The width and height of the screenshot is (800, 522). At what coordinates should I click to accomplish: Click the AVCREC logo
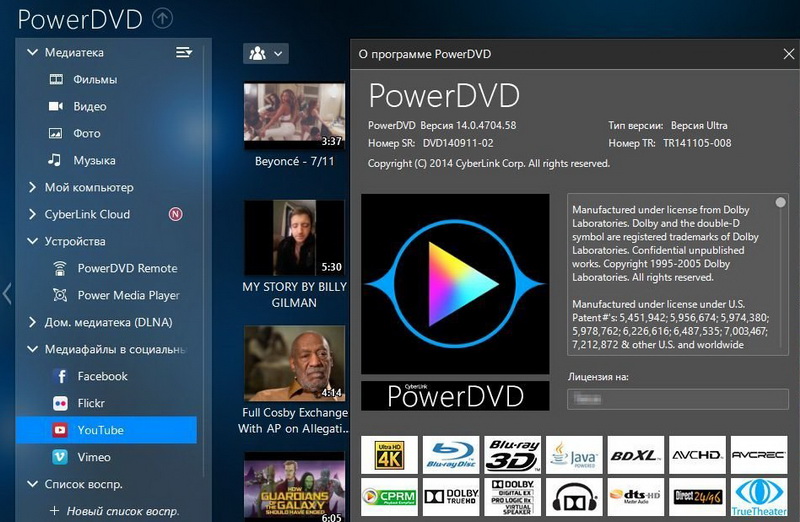(758, 455)
